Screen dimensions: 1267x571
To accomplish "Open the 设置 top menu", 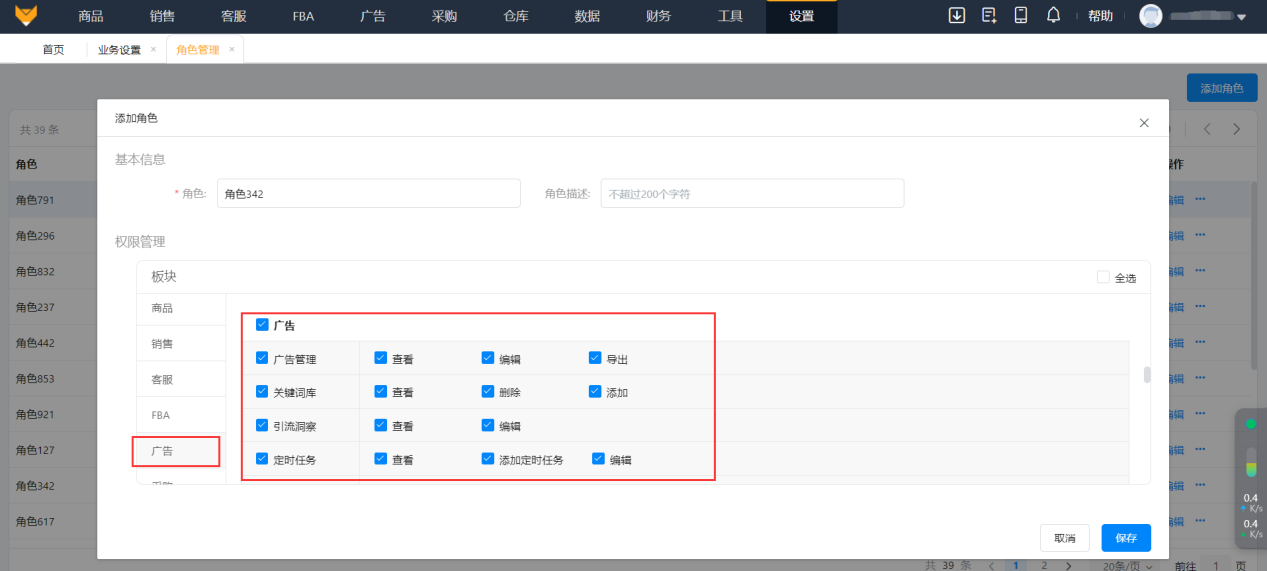I will tap(802, 16).
